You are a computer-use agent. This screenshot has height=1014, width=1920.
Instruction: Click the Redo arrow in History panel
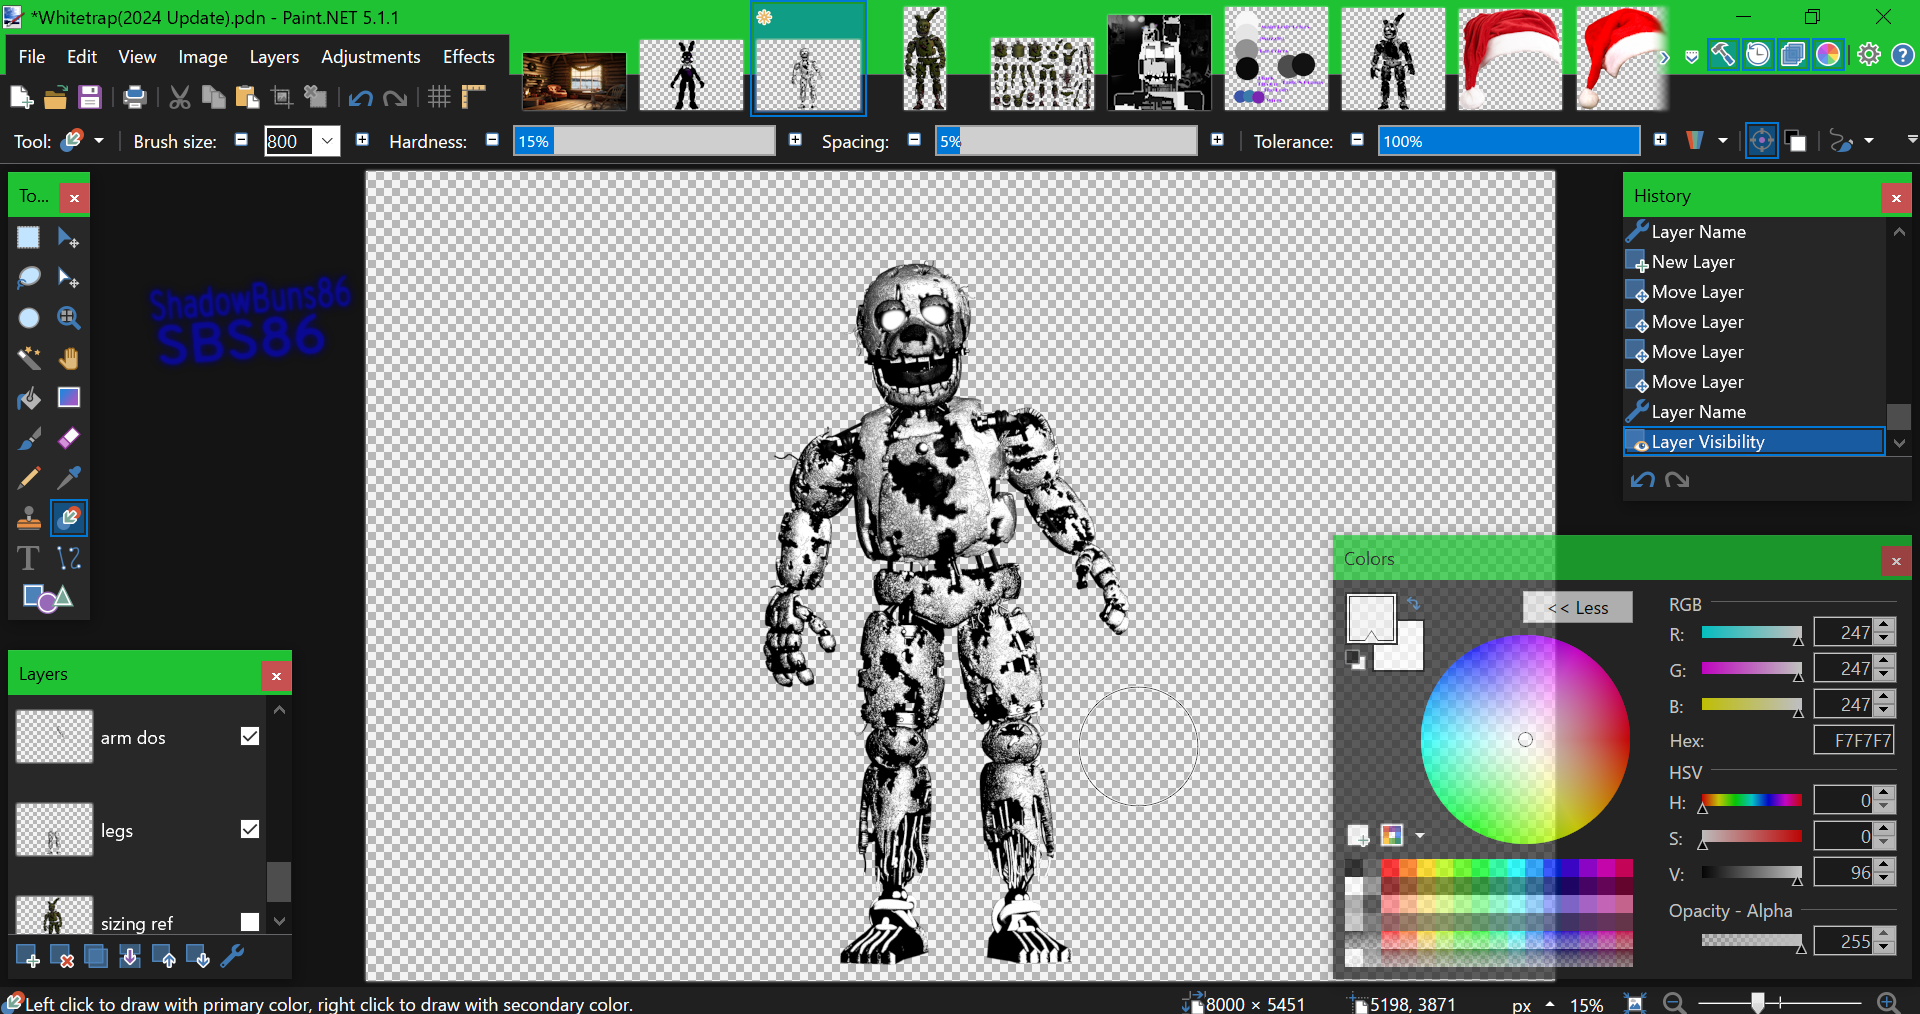coord(1677,480)
